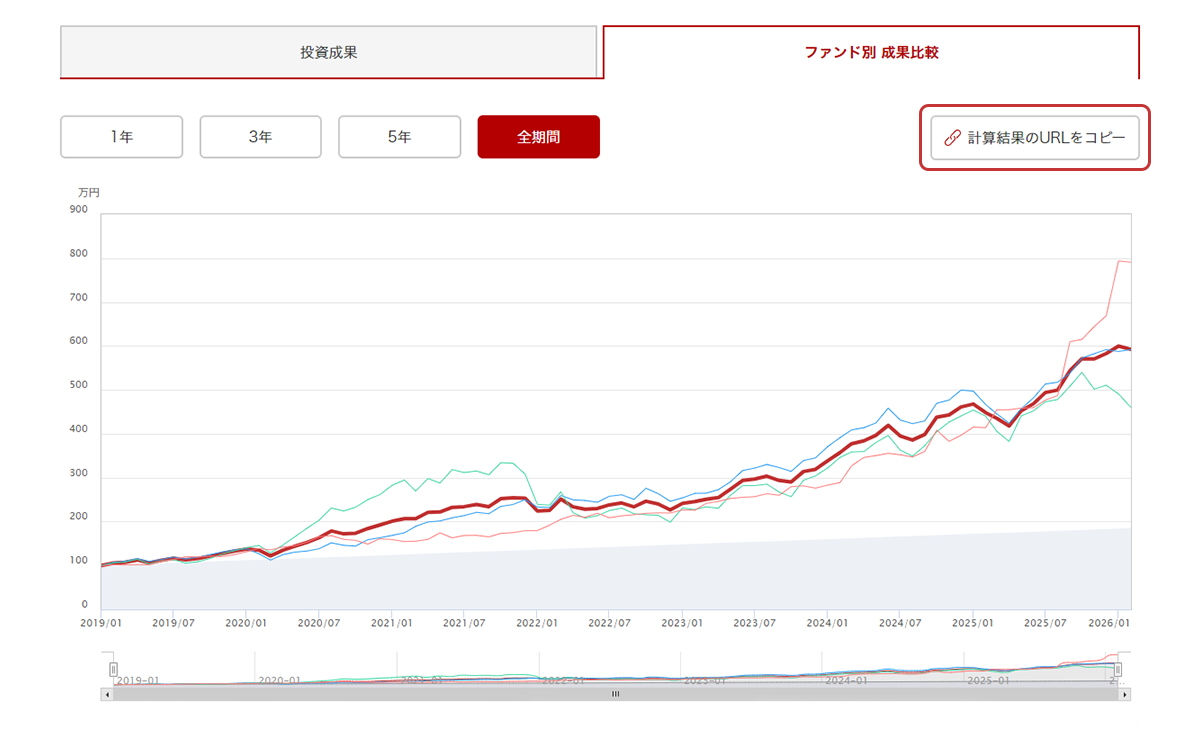Click the 2020-01 marker in the navigator strip

tap(279, 680)
